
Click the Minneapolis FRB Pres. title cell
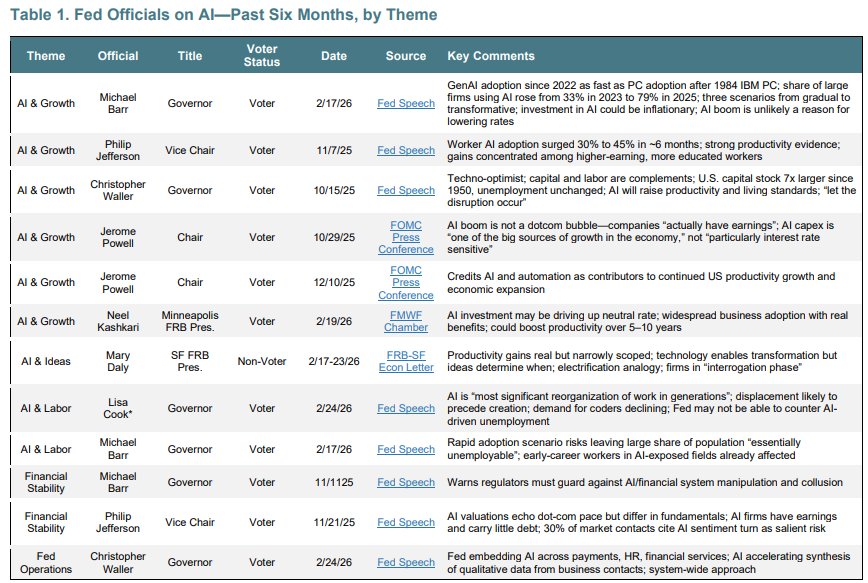pos(190,321)
